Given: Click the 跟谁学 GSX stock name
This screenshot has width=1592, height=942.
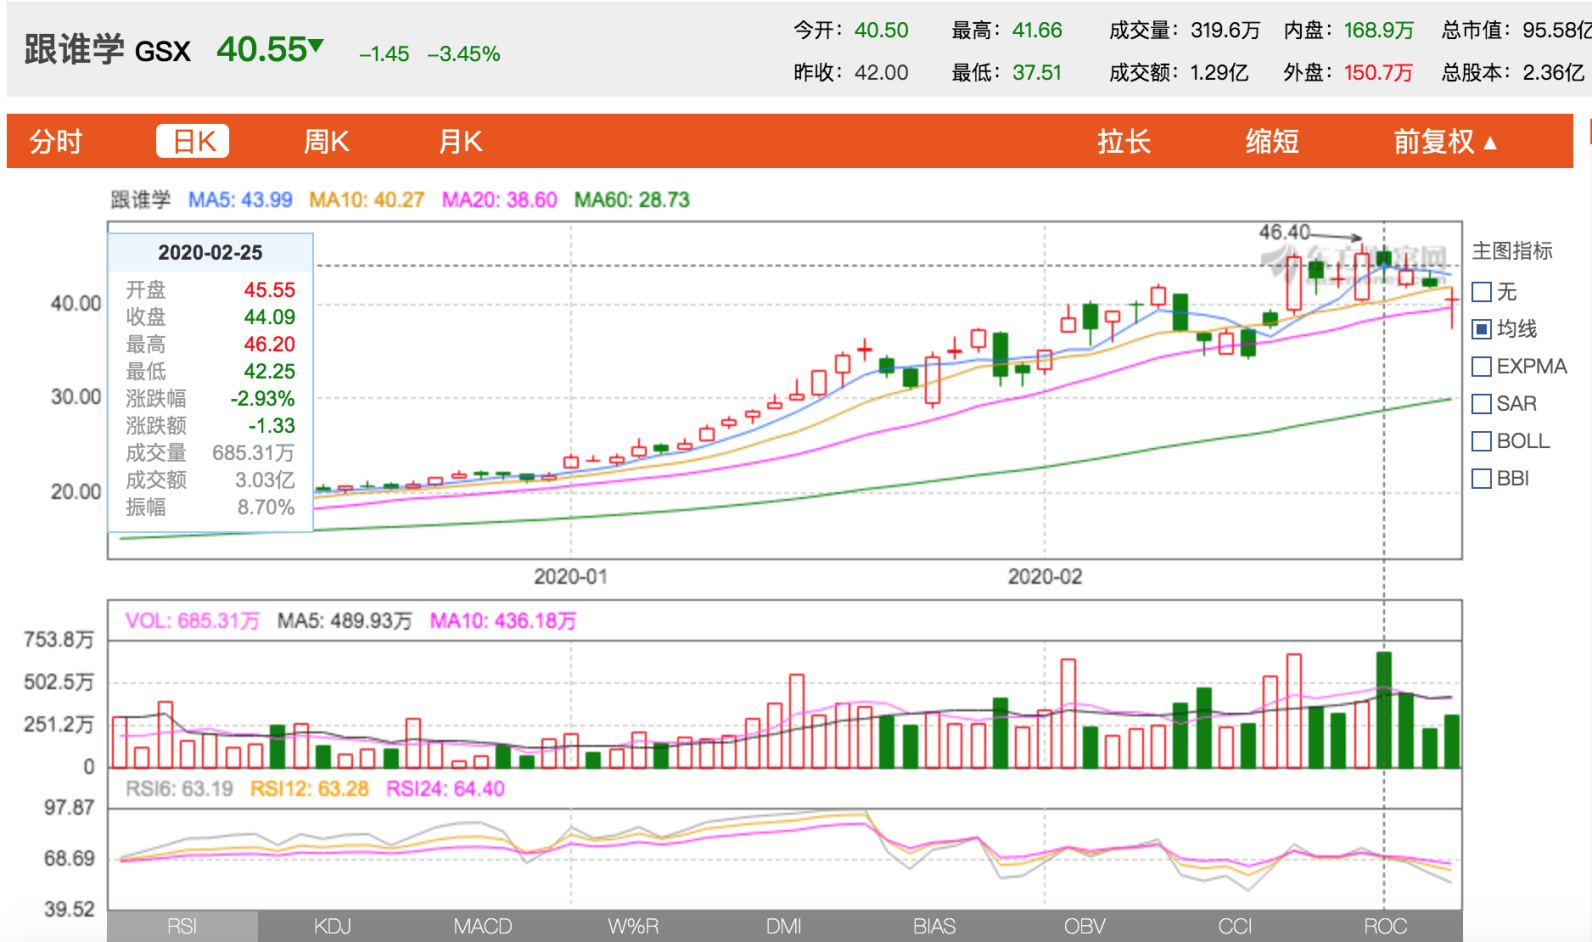Looking at the screenshot, I should click(x=107, y=50).
